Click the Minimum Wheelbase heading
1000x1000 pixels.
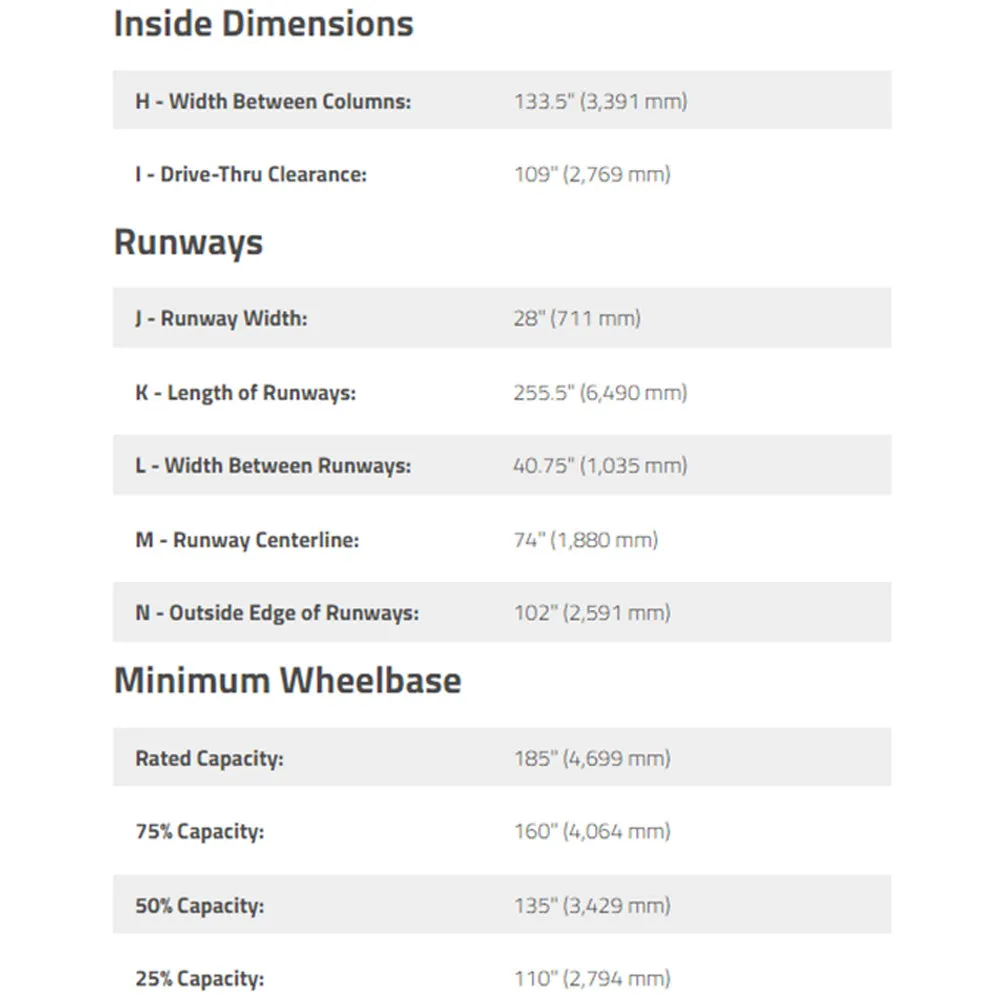288,680
